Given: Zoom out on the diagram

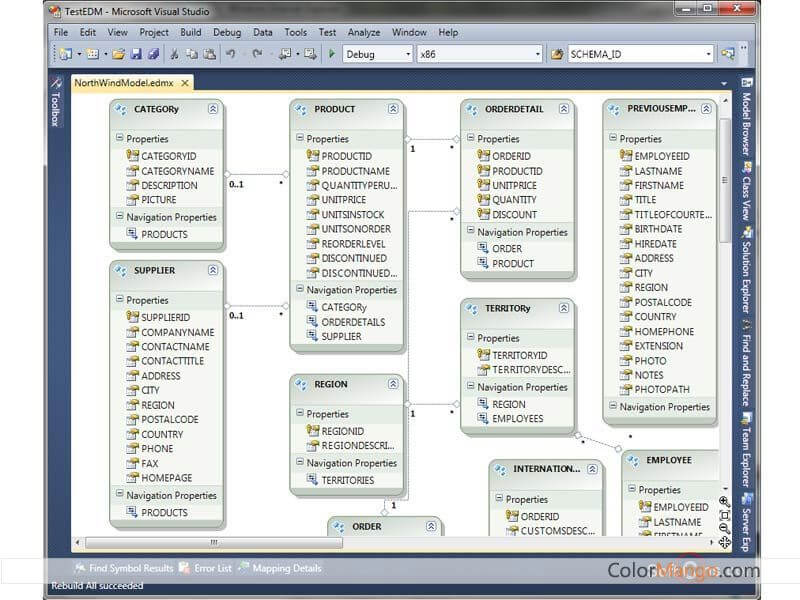Looking at the screenshot, I should click(x=724, y=529).
